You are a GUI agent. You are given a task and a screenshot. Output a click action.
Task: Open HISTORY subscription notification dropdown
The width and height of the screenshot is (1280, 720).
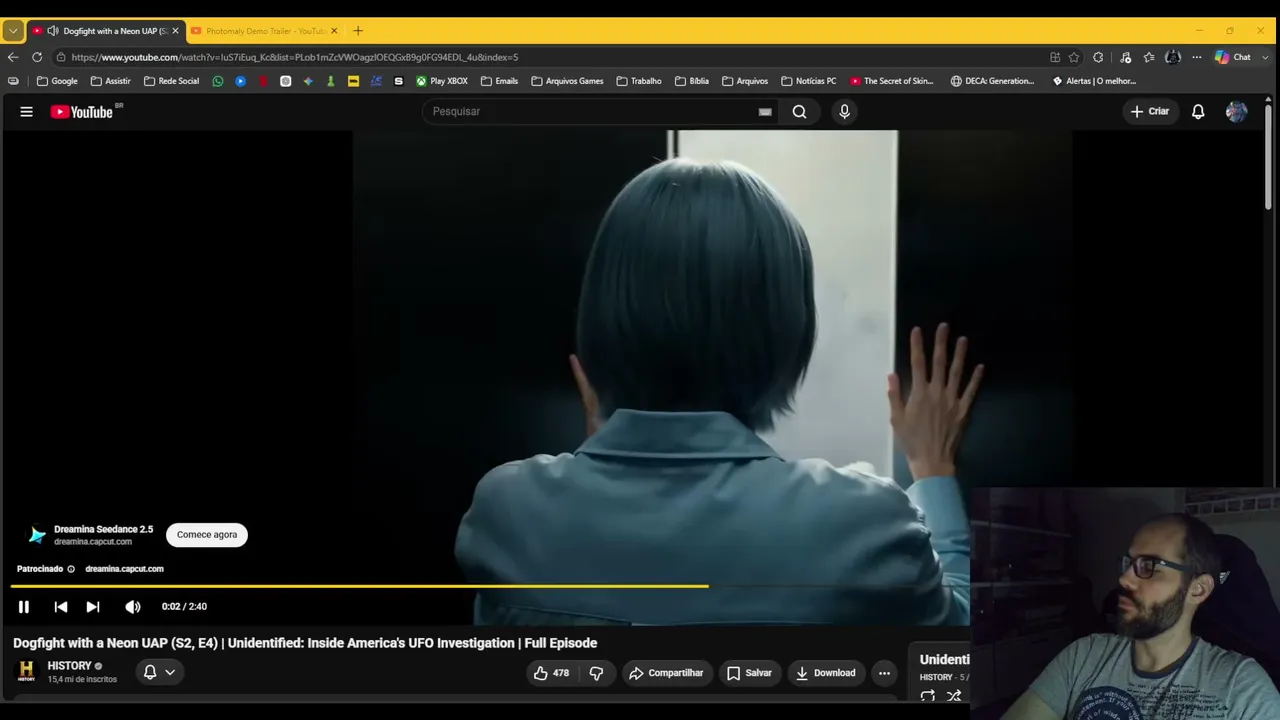point(159,672)
